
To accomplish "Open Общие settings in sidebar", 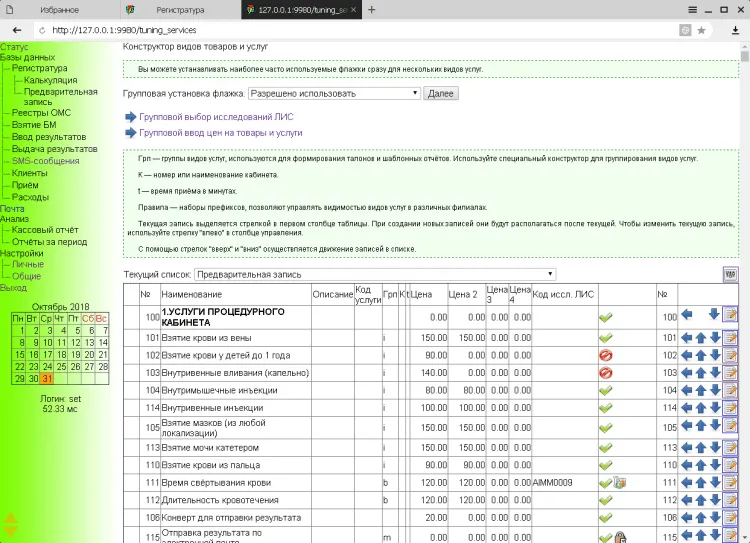I will 26,276.
